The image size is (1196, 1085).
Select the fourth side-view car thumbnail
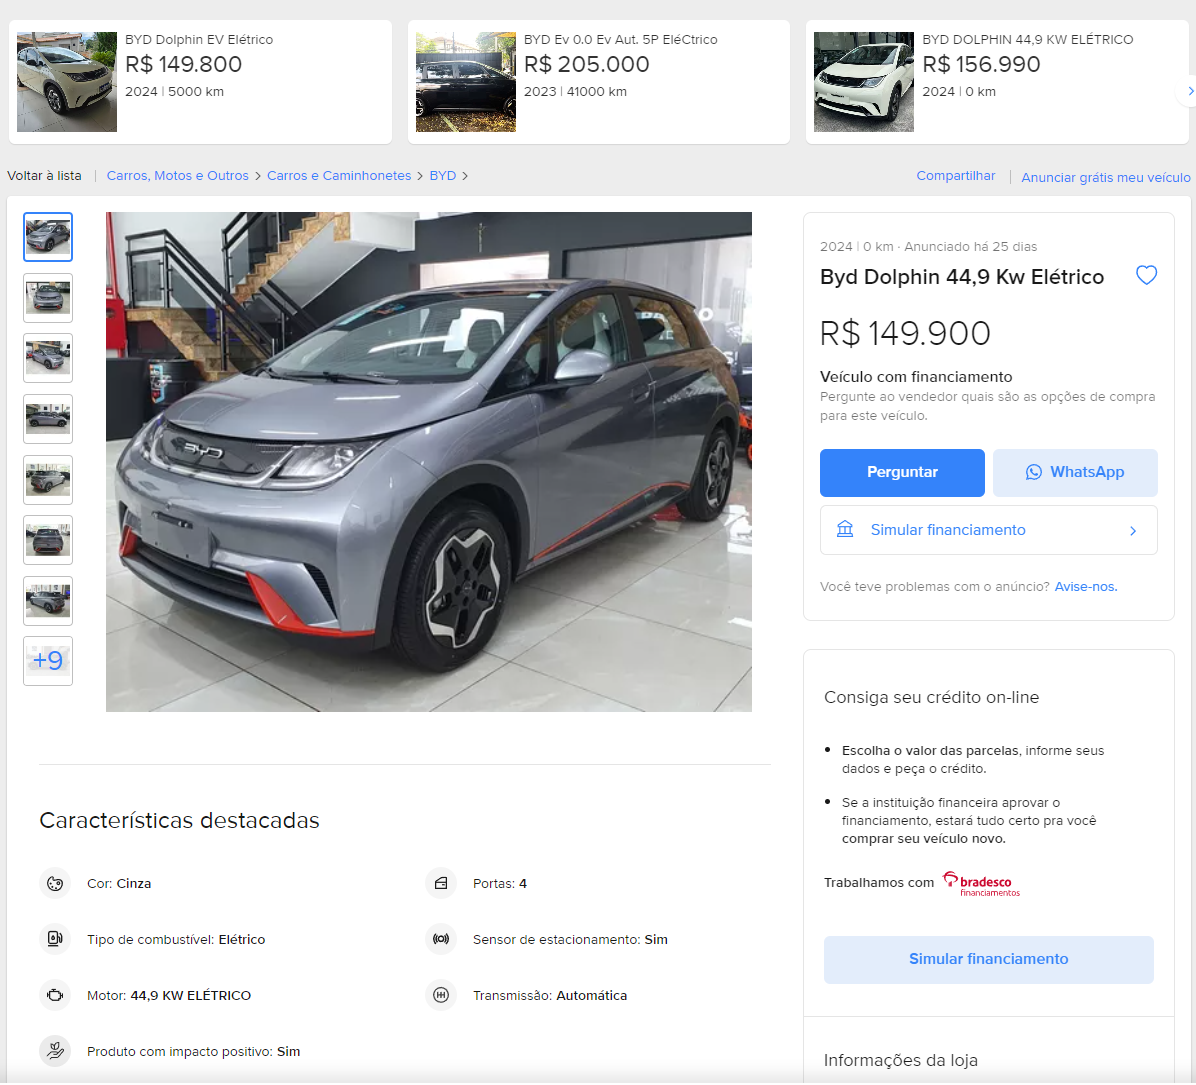(x=48, y=419)
